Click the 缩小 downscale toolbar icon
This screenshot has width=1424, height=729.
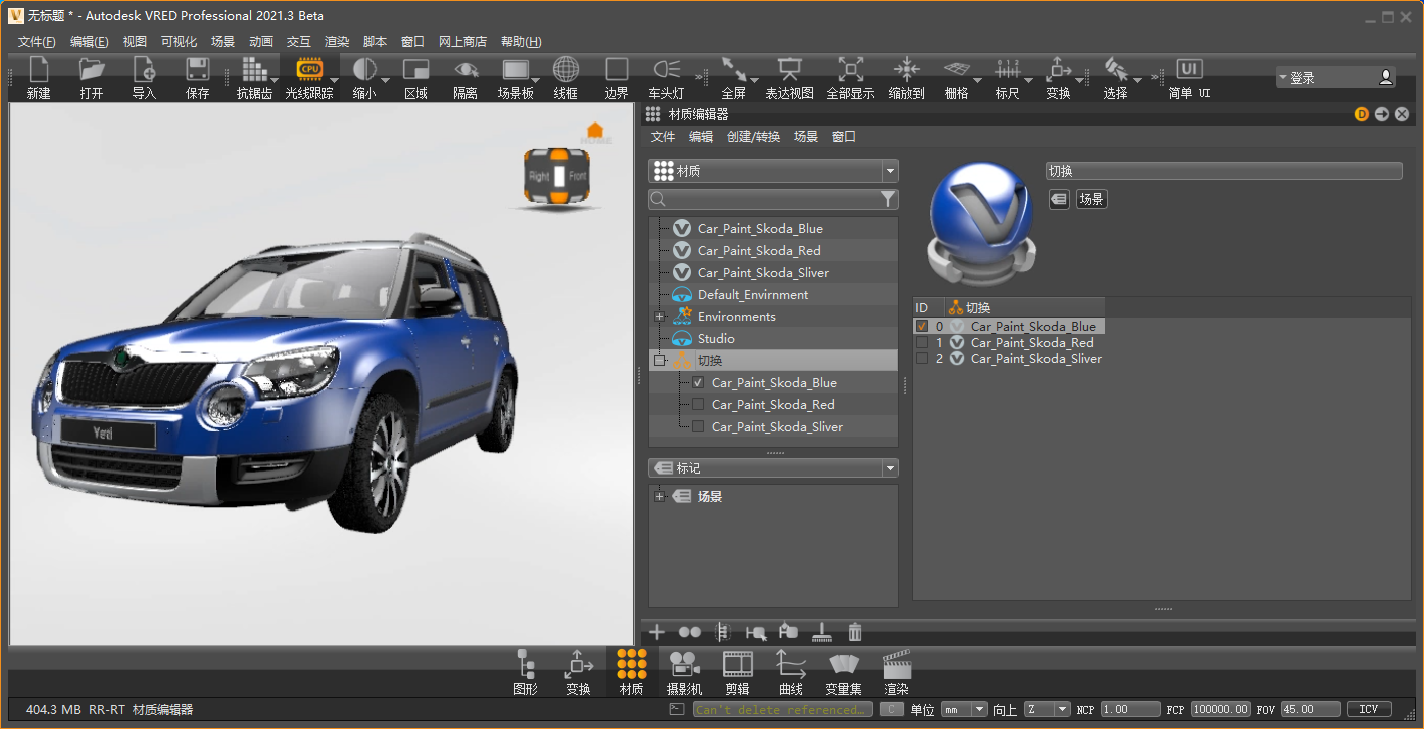coord(364,69)
